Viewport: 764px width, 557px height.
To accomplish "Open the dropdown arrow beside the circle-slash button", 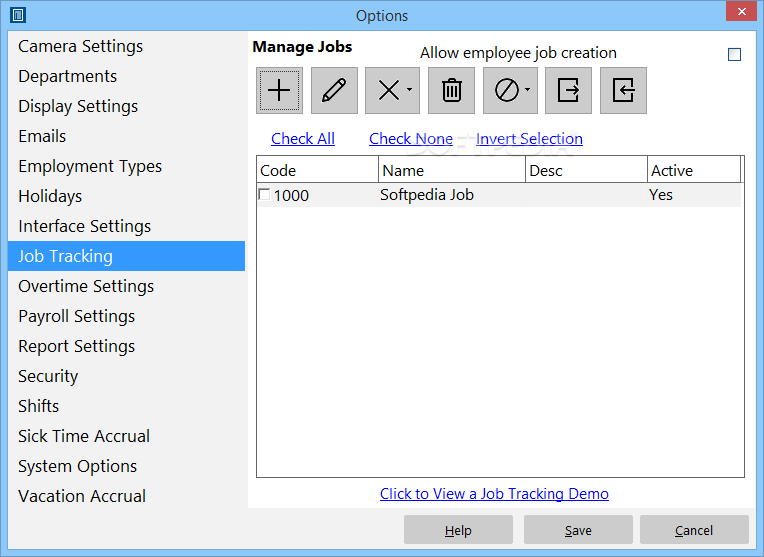I will 527,90.
